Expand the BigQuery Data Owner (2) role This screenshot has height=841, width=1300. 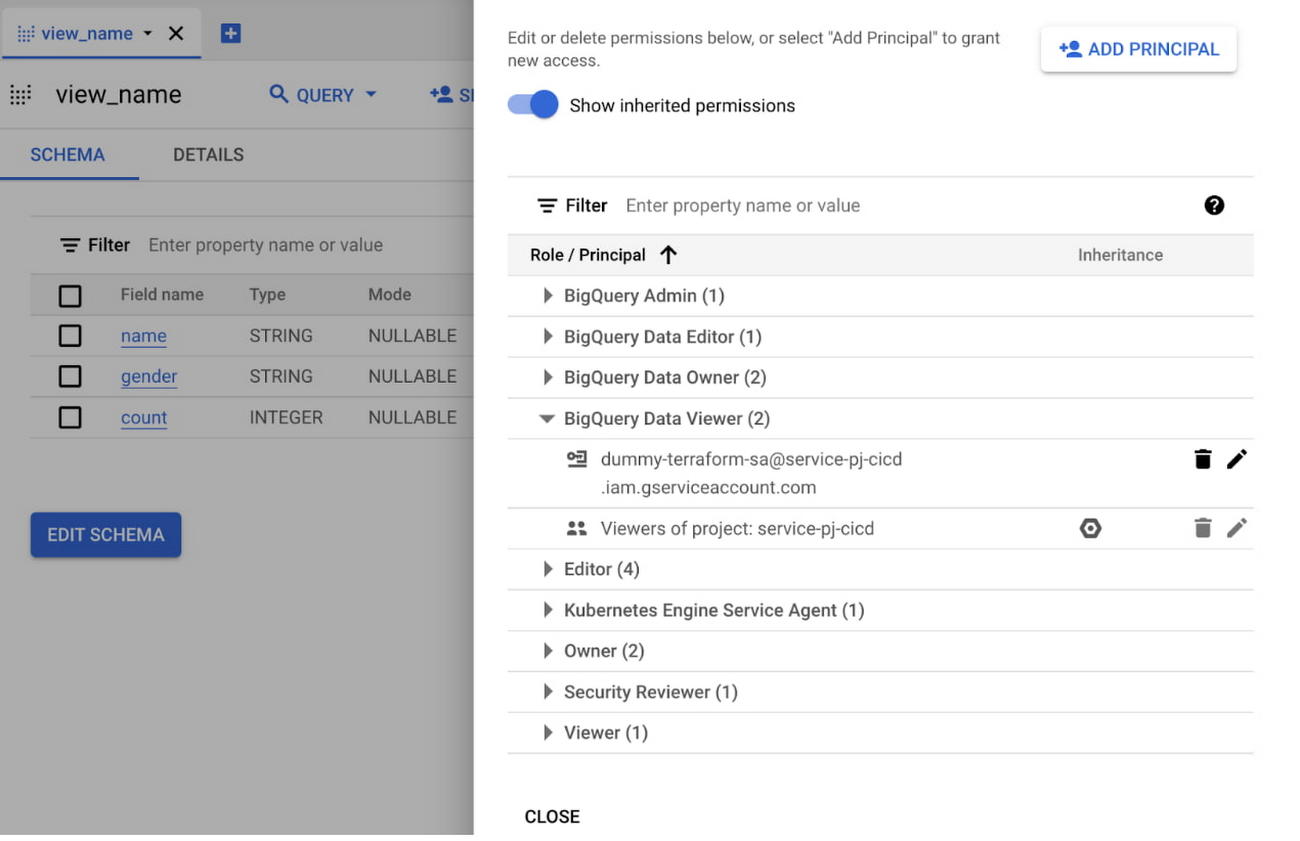click(x=547, y=377)
